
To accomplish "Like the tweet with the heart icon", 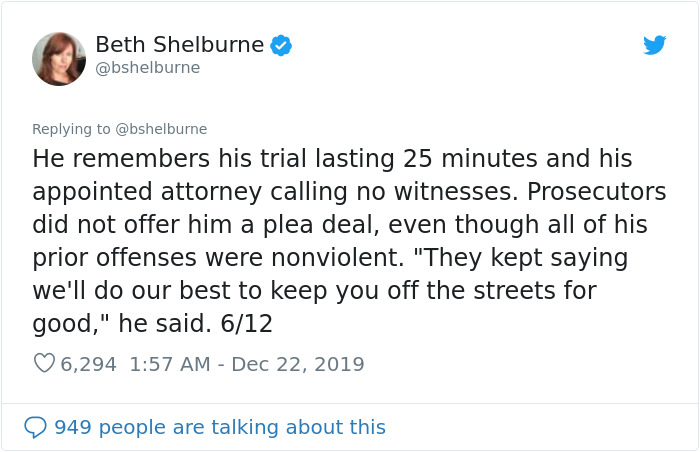I will [x=44, y=363].
